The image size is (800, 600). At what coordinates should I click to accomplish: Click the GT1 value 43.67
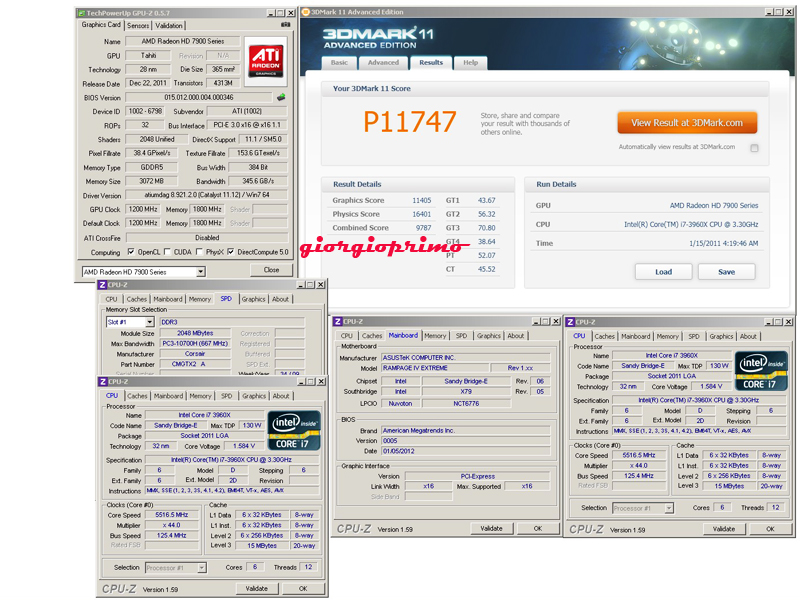(486, 201)
